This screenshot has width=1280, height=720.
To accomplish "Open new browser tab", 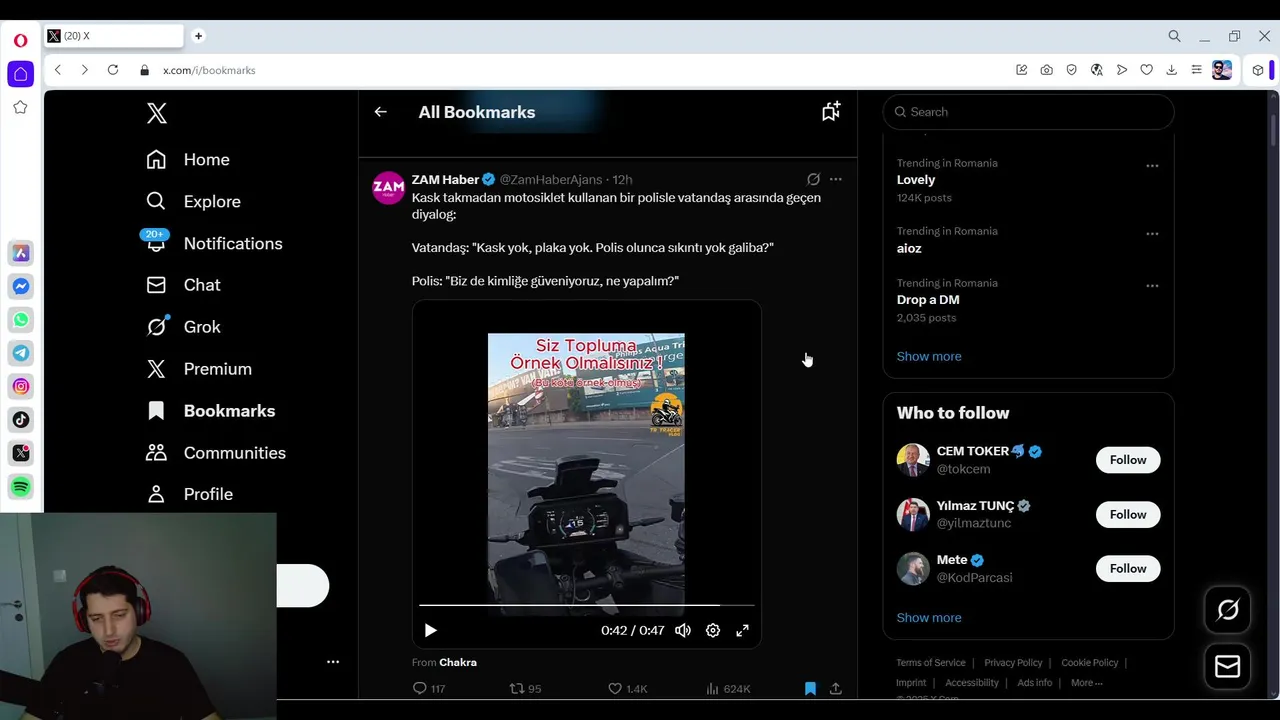I will [198, 36].
